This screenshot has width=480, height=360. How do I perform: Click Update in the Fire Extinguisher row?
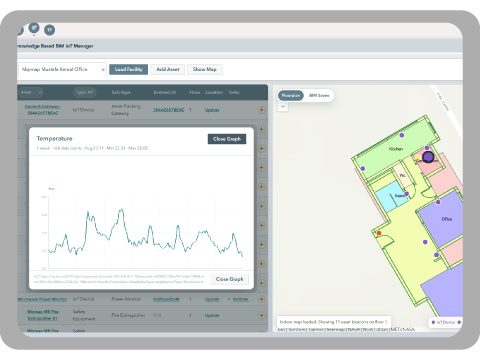[x=212, y=315]
